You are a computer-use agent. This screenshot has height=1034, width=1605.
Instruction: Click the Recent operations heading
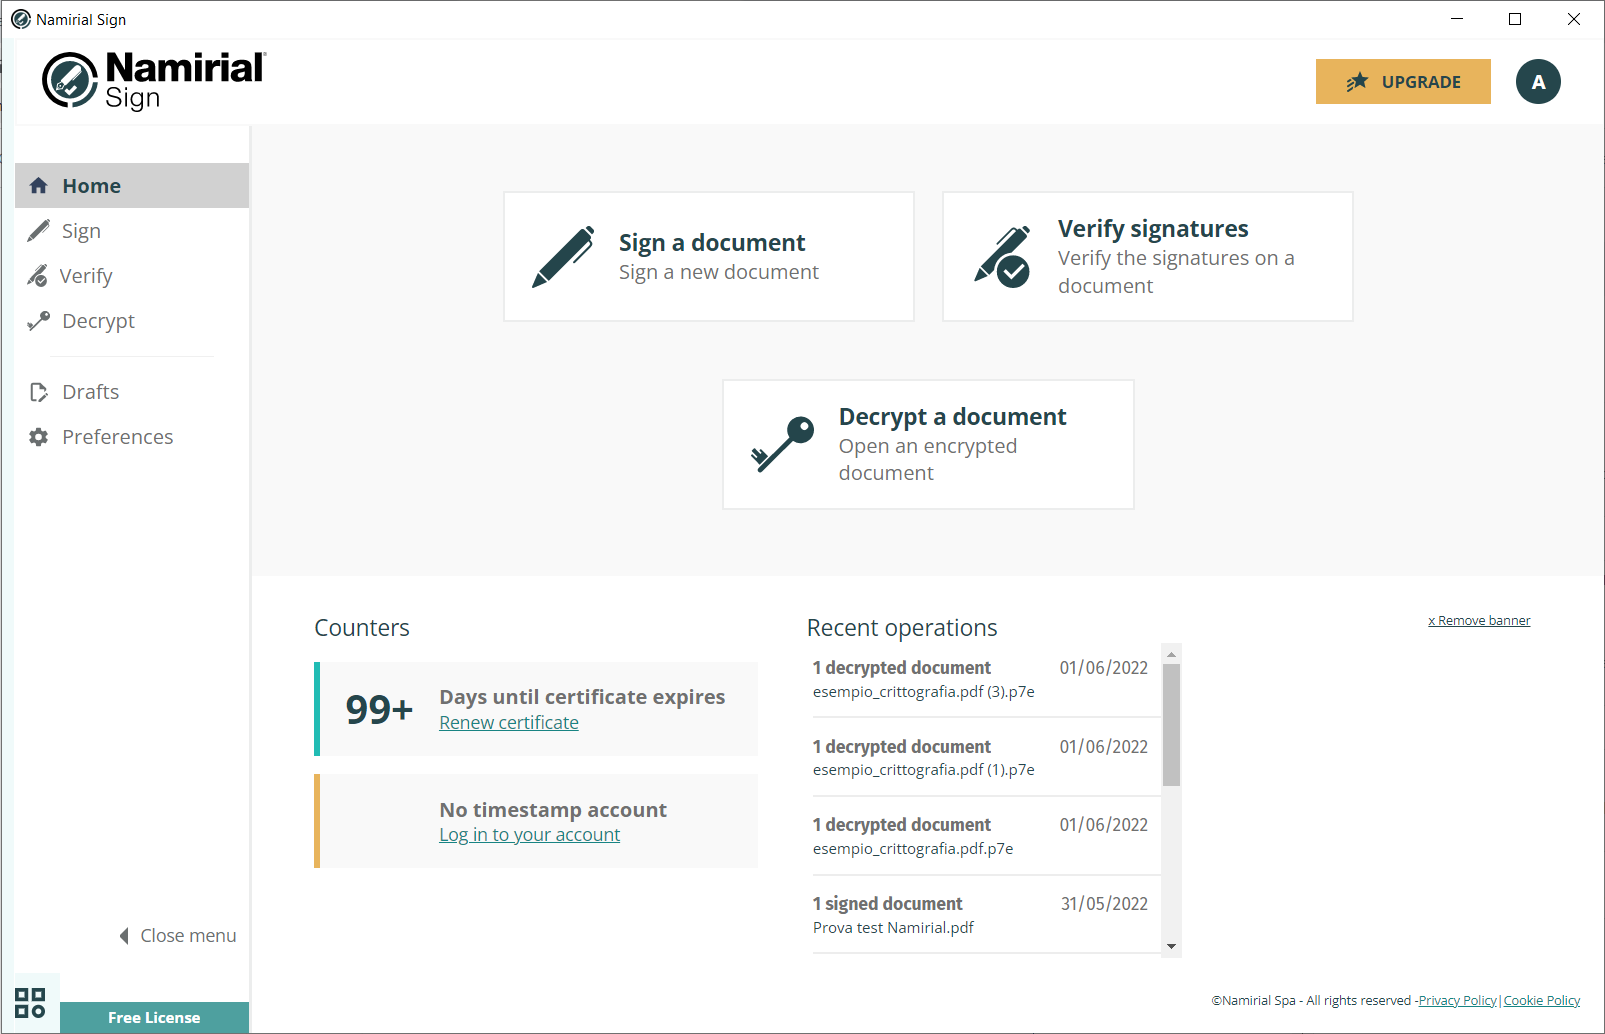click(x=902, y=628)
